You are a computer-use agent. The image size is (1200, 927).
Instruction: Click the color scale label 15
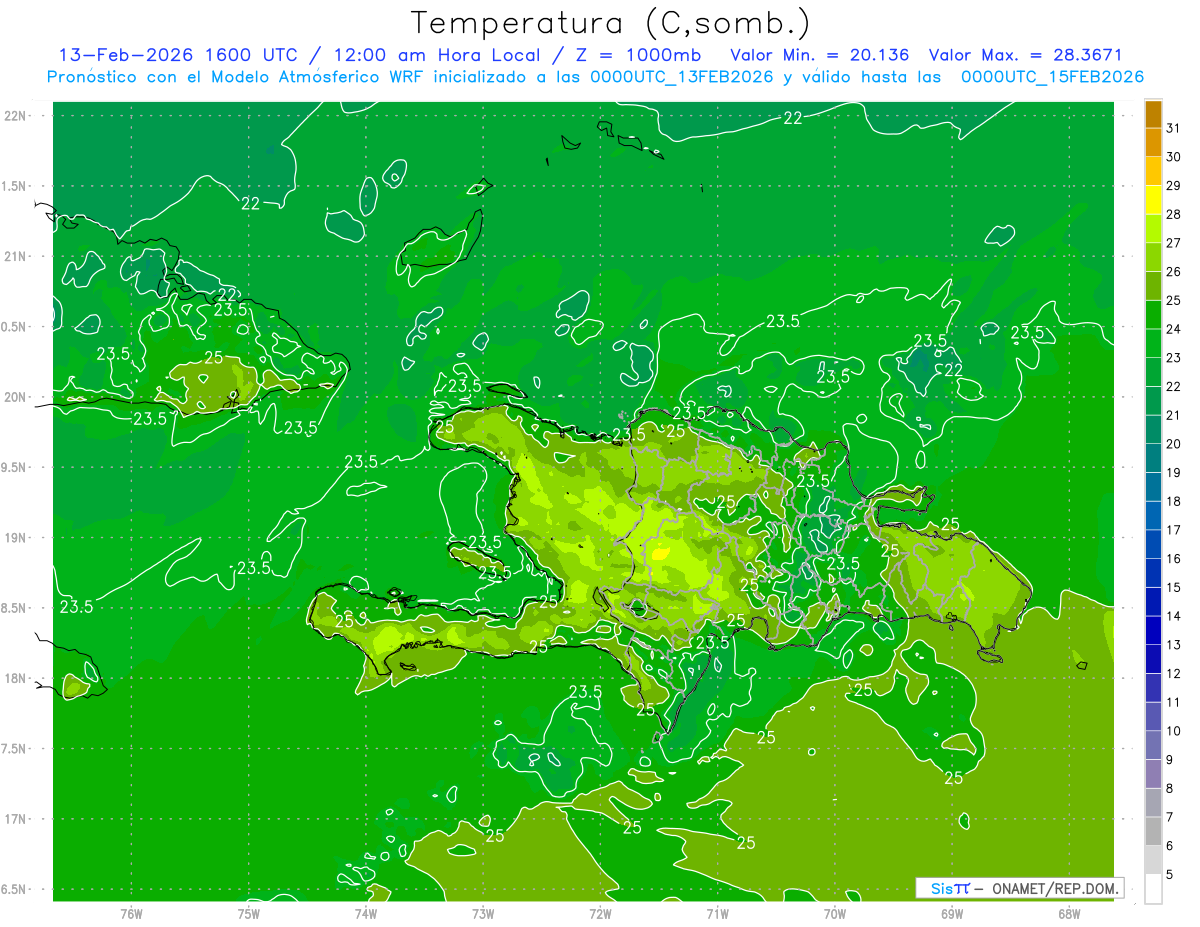pyautogui.click(x=1174, y=588)
